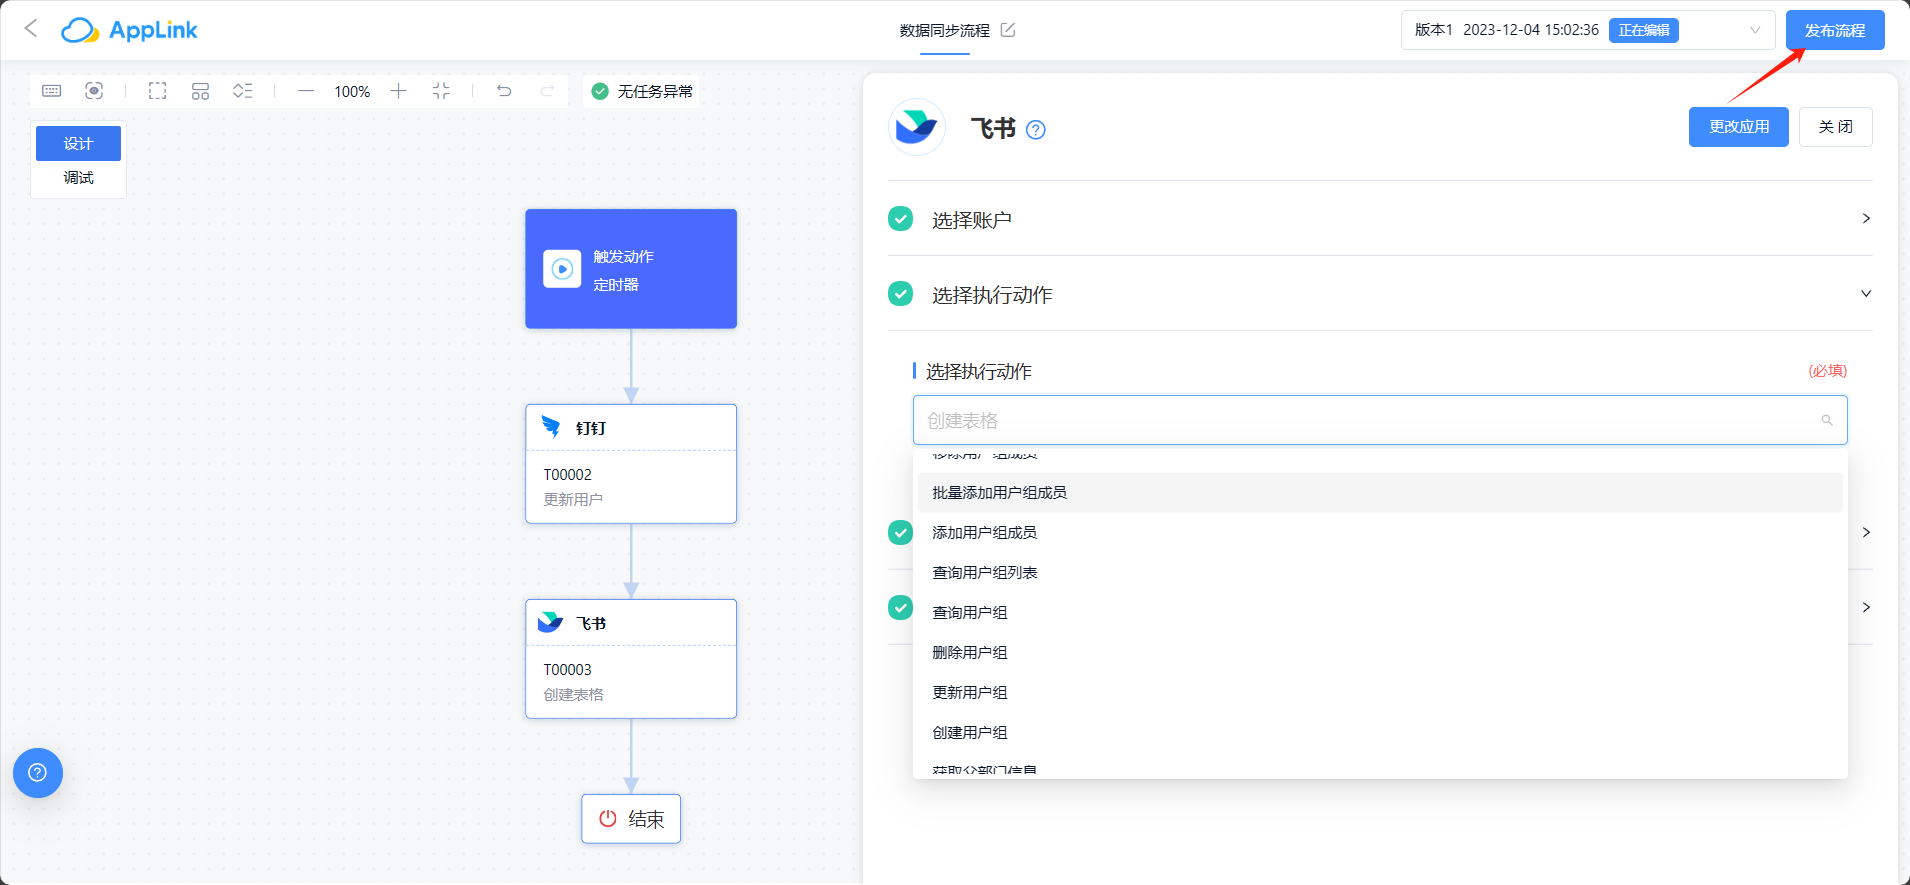Undo the last canvas action
This screenshot has width=1910, height=885.
tap(504, 91)
